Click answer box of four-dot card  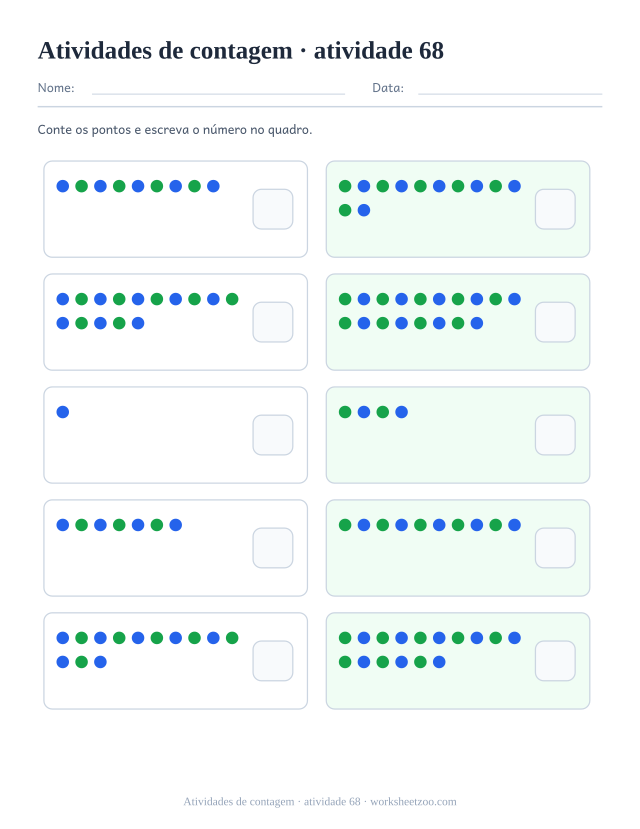pyautogui.click(x=555, y=435)
